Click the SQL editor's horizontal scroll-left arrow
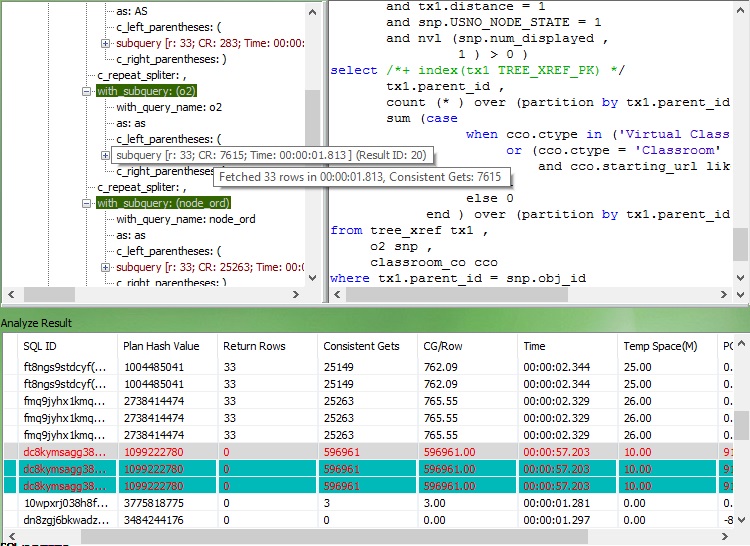Image resolution: width=750 pixels, height=546 pixels. [x=339, y=294]
